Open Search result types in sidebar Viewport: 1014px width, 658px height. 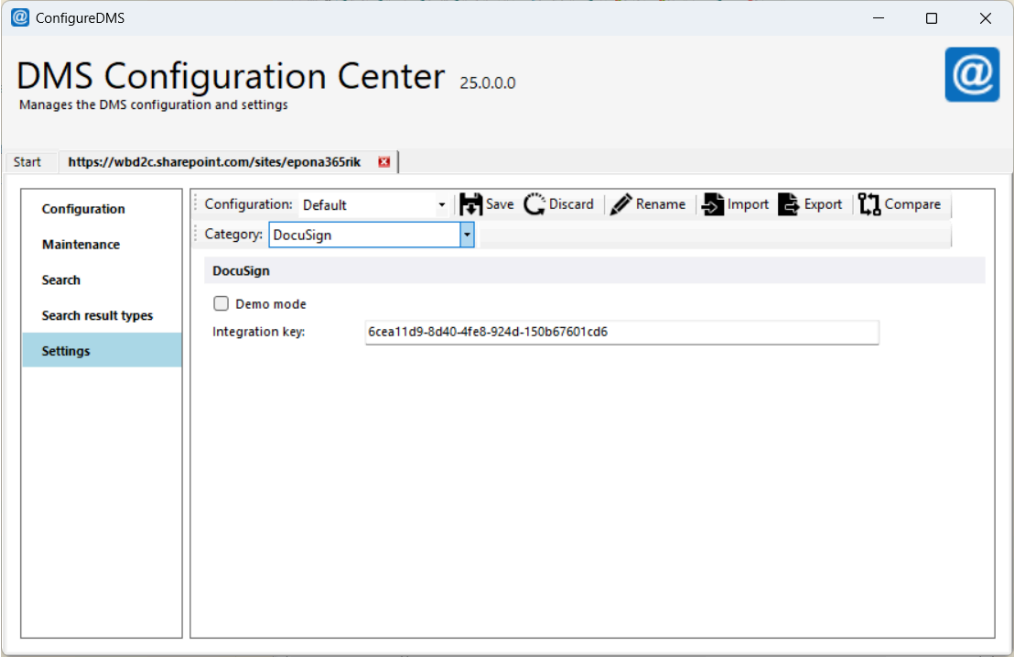click(x=98, y=316)
